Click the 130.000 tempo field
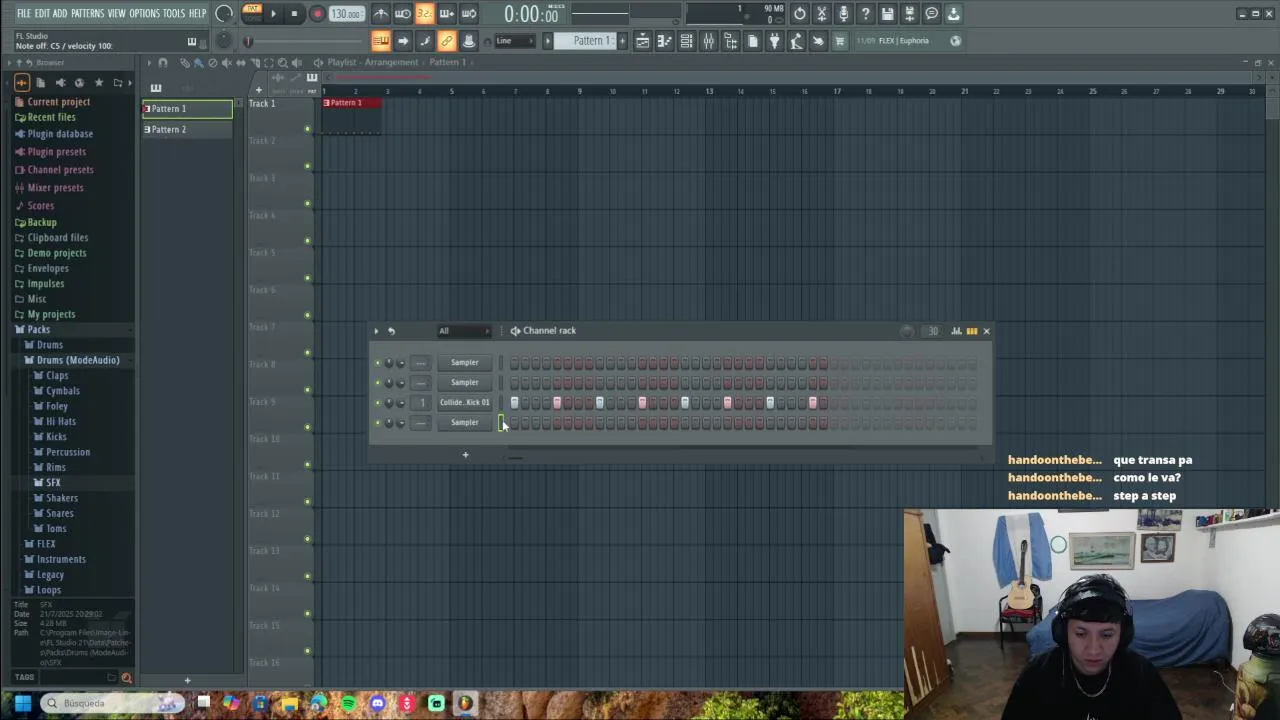Image resolution: width=1280 pixels, height=720 pixels. click(346, 14)
